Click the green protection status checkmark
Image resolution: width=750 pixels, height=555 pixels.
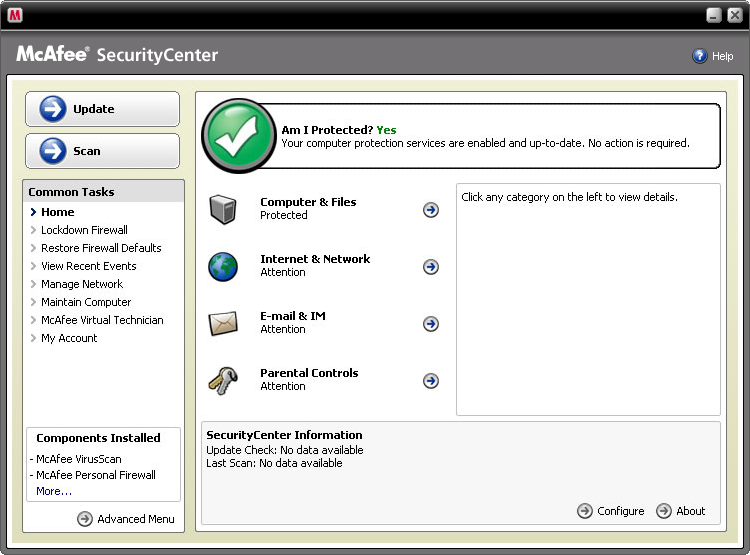tap(238, 136)
